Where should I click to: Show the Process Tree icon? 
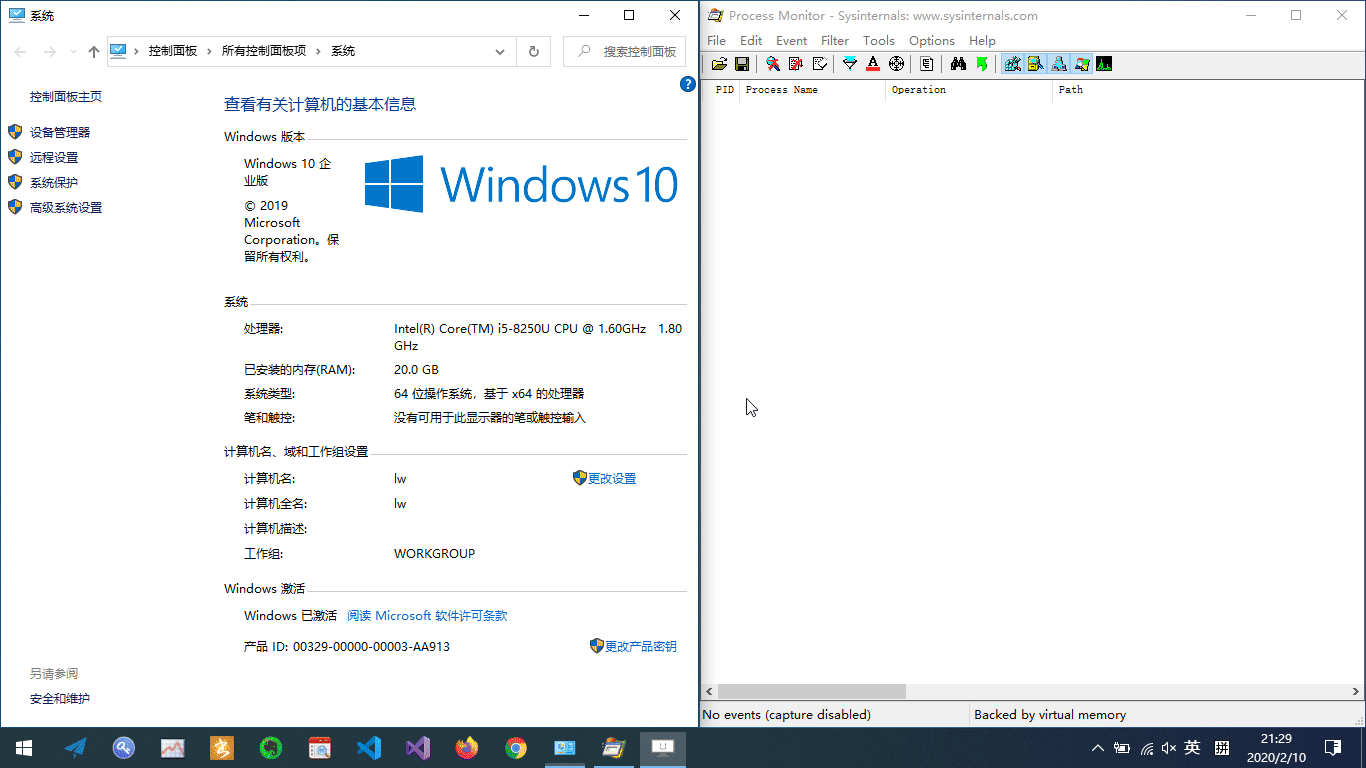[927, 64]
